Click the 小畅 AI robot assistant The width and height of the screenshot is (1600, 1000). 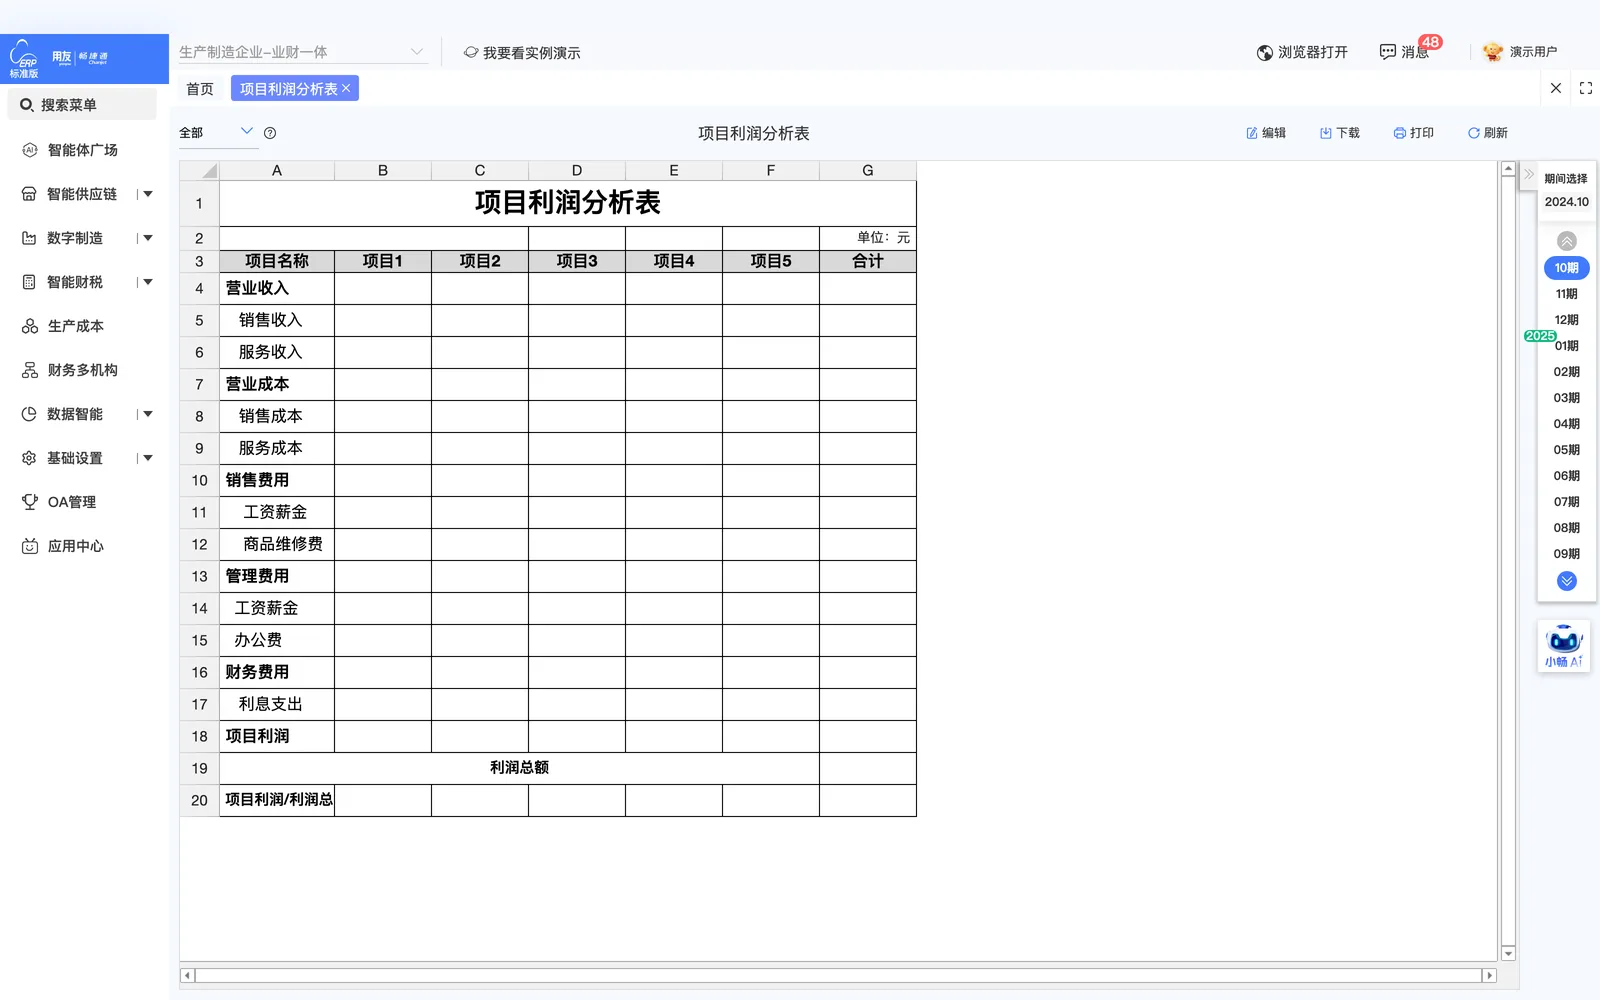tap(1564, 646)
